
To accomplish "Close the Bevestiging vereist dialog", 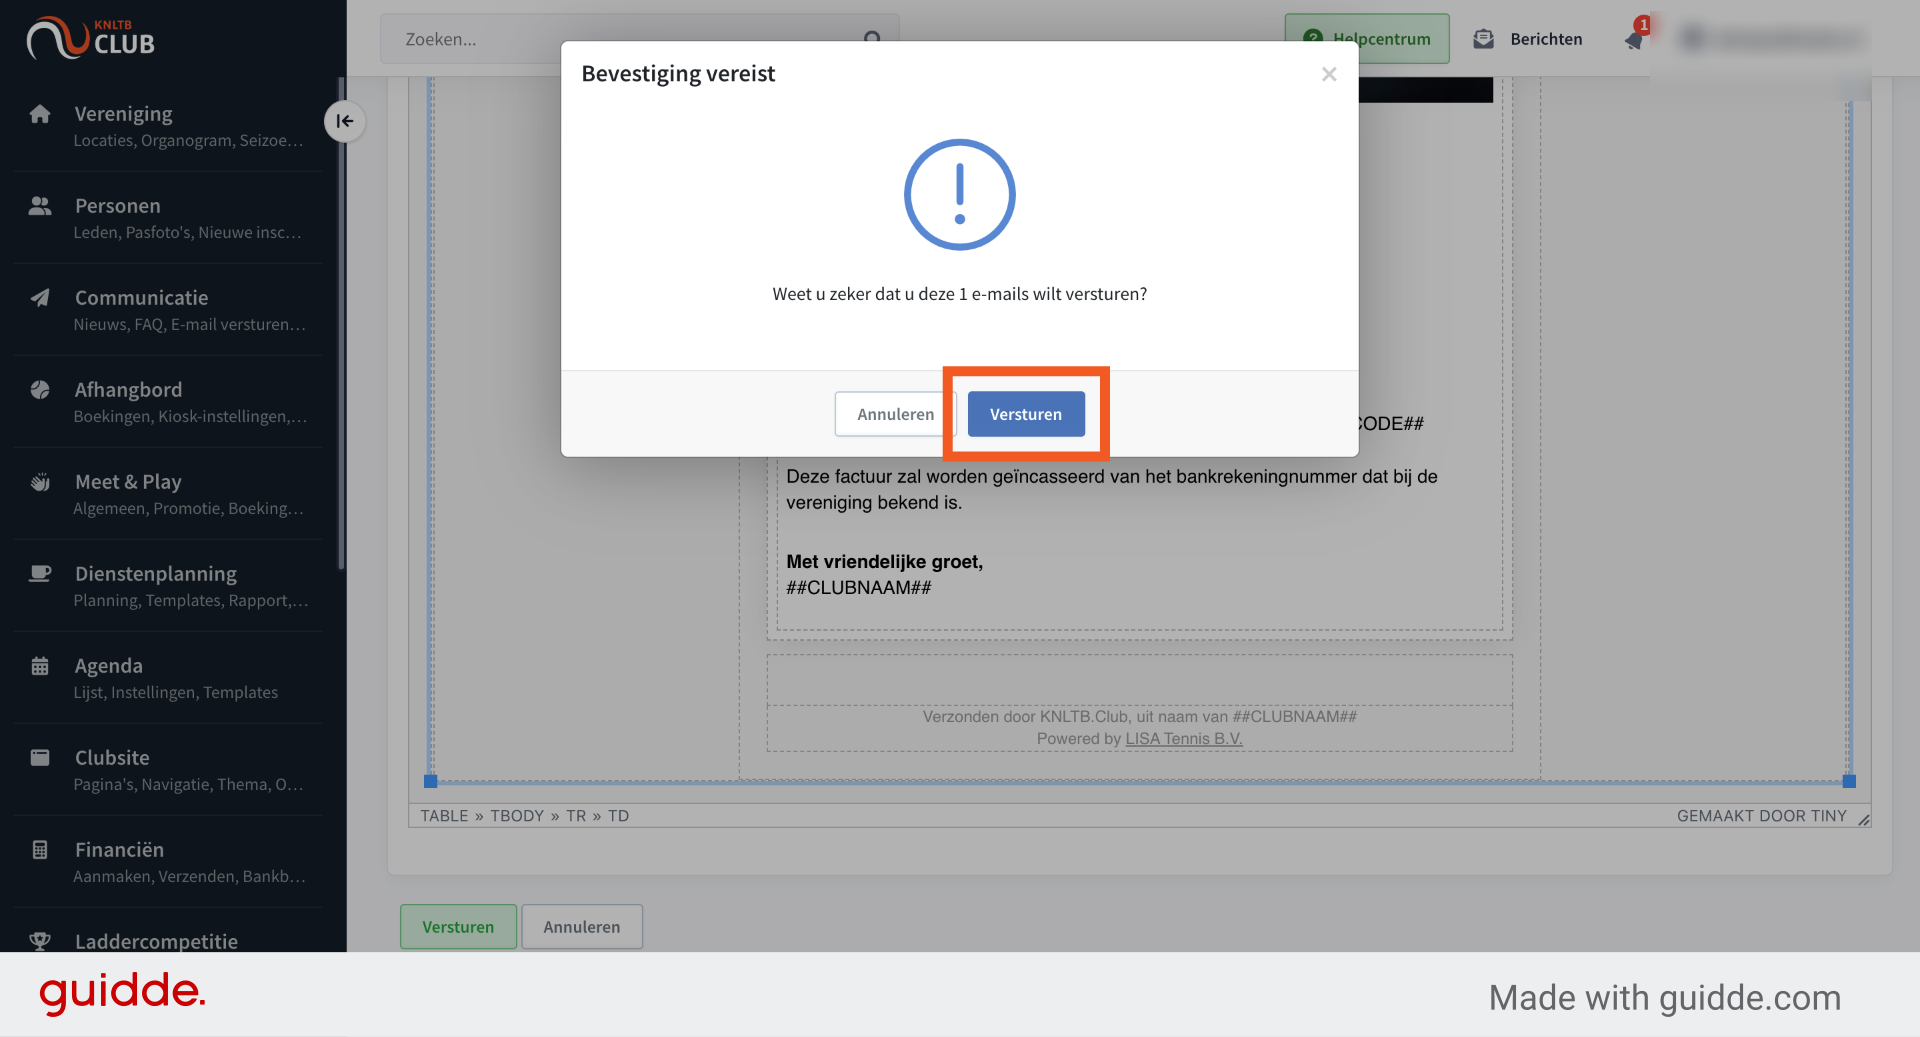I will (x=1329, y=74).
